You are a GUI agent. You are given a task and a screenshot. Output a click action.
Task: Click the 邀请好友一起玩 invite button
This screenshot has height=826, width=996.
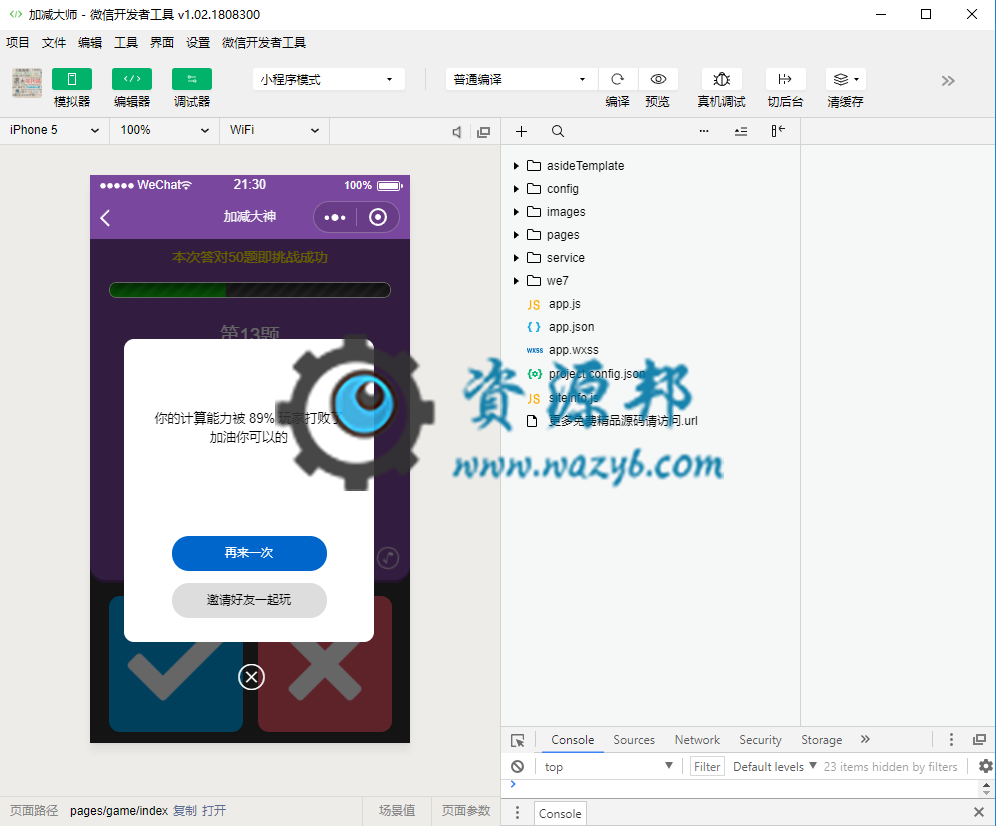tap(249, 600)
